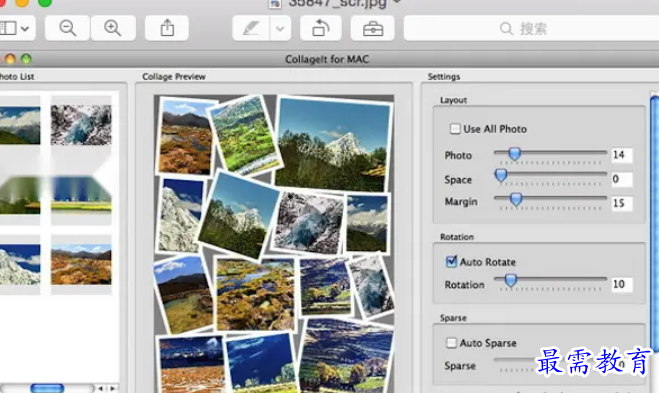Click Photo List scroll left arrow

click(x=100, y=388)
